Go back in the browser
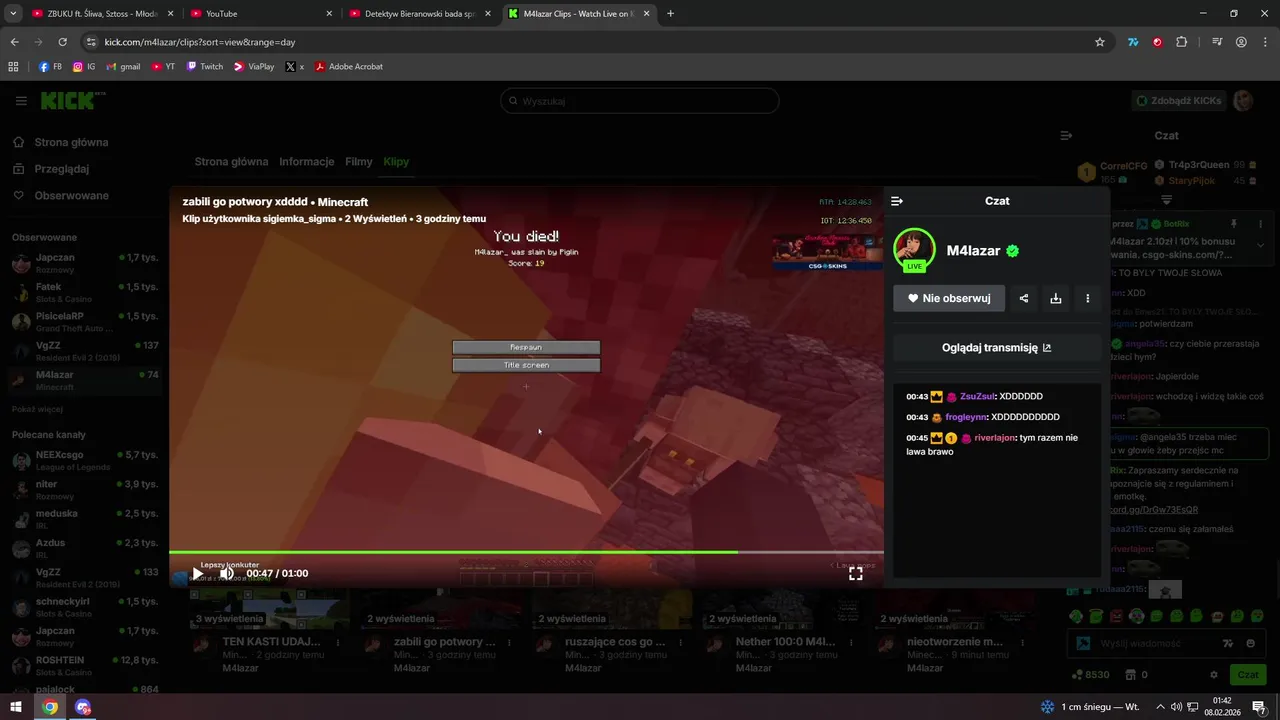1280x720 pixels. (14, 42)
